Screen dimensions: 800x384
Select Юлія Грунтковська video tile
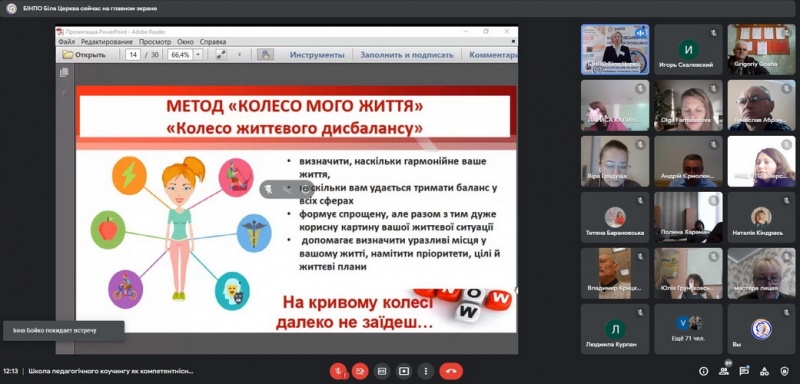[x=688, y=274]
